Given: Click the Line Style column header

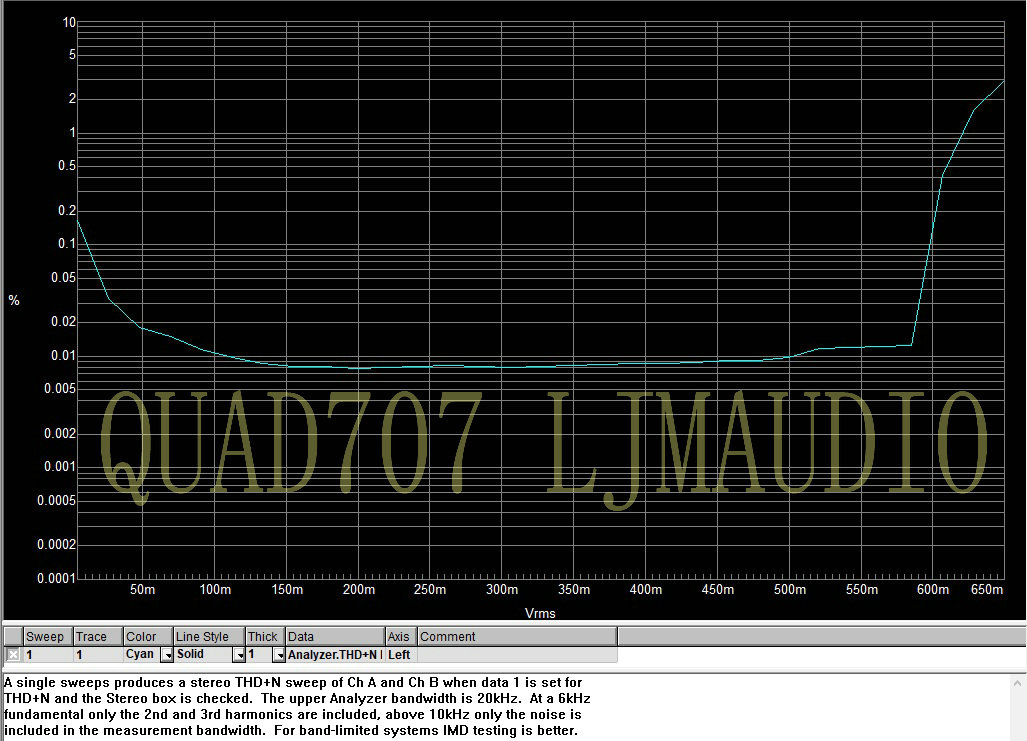Looking at the screenshot, I should [208, 637].
